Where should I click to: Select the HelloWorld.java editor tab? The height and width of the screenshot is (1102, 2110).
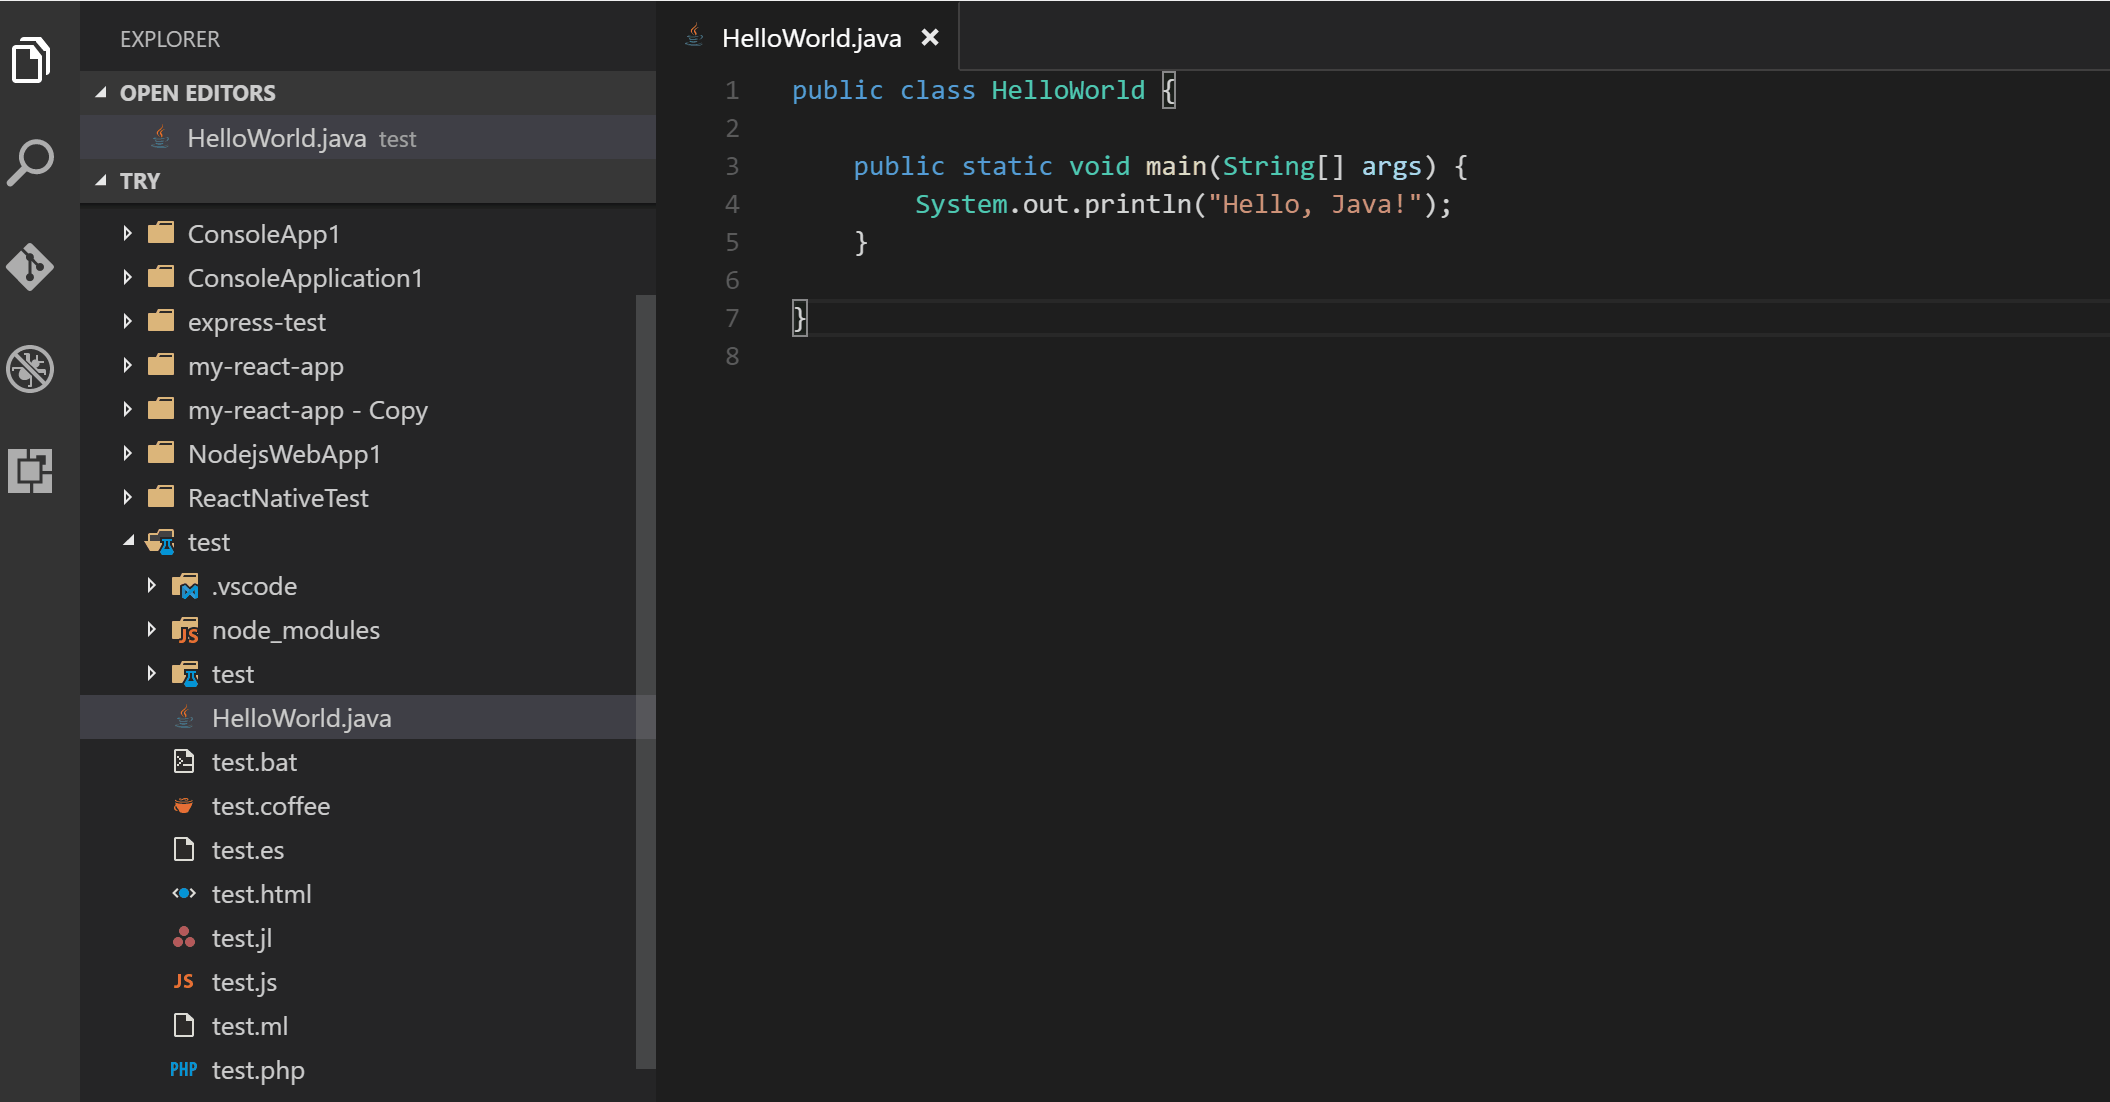pyautogui.click(x=810, y=38)
